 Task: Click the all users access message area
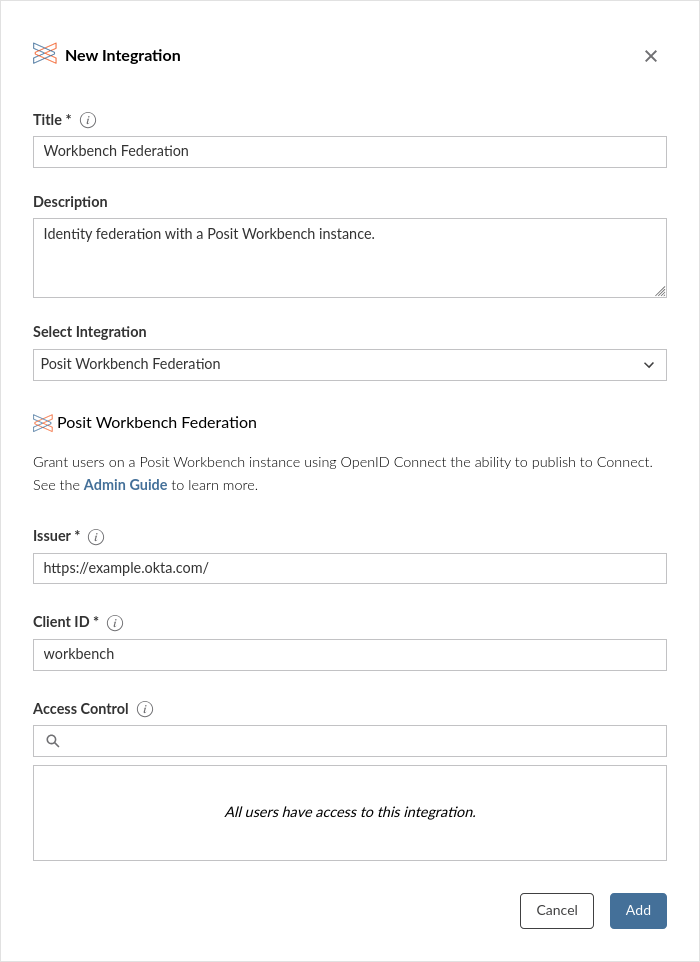click(350, 812)
